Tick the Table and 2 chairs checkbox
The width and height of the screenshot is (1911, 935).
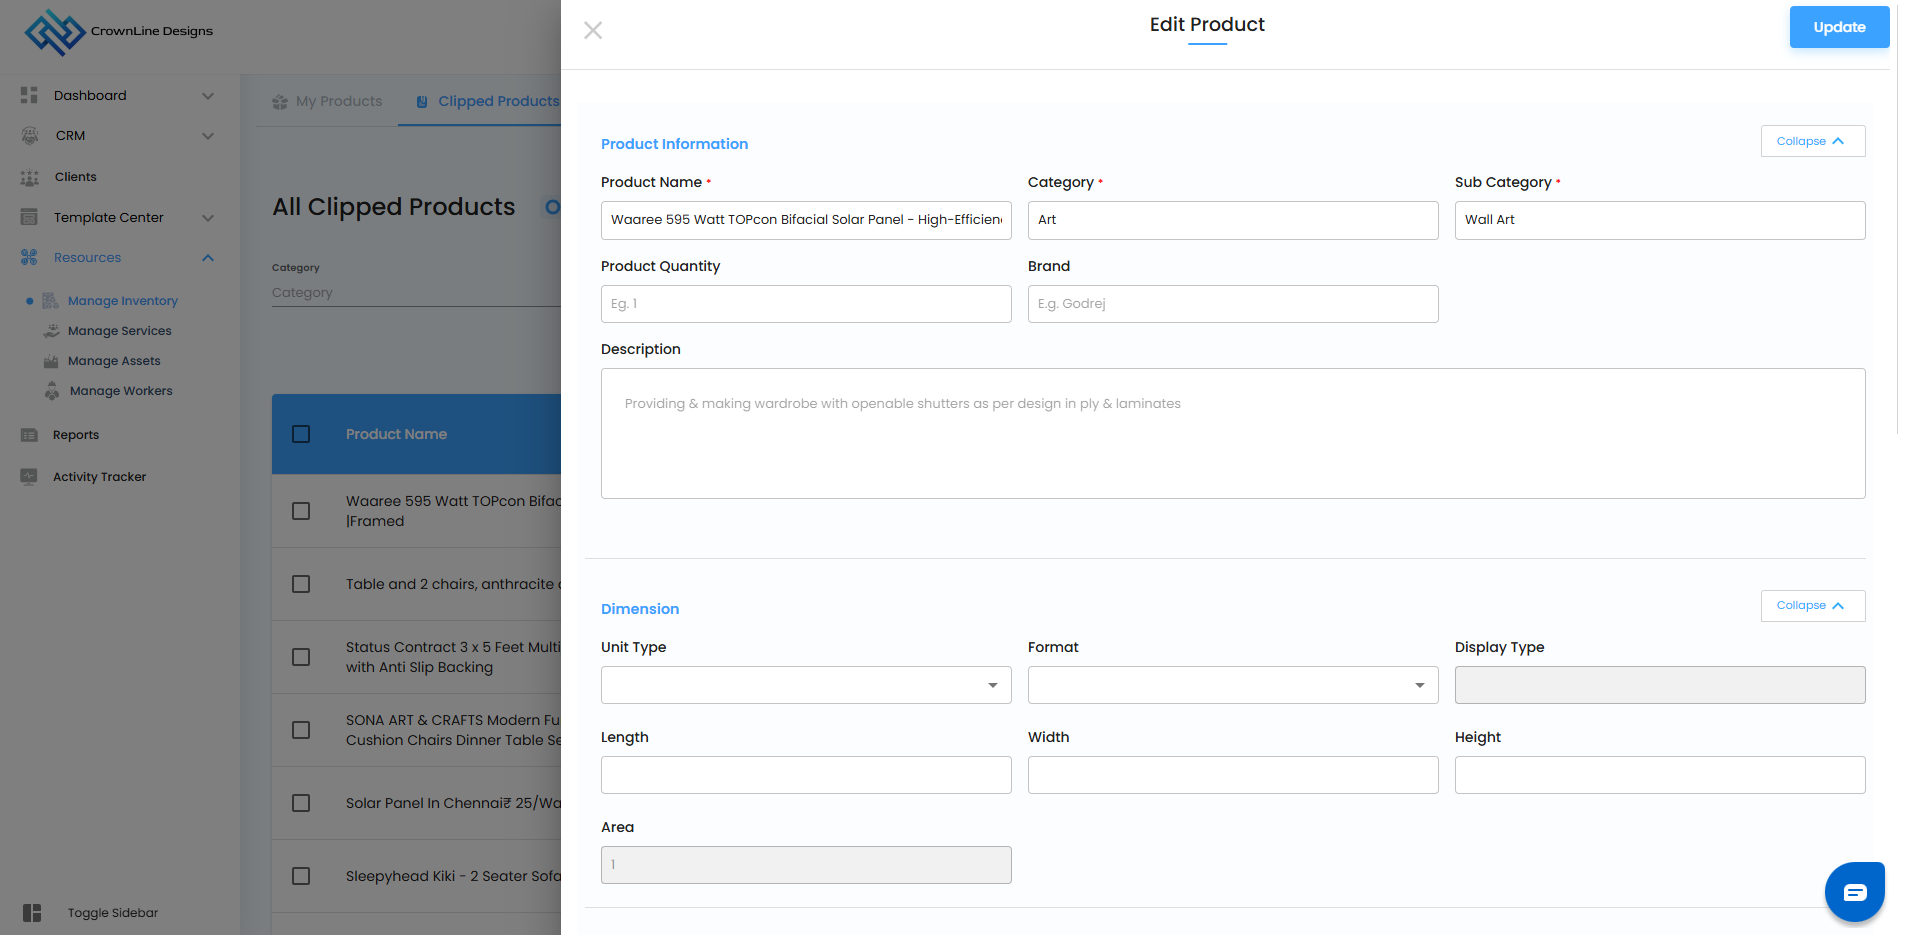point(301,584)
